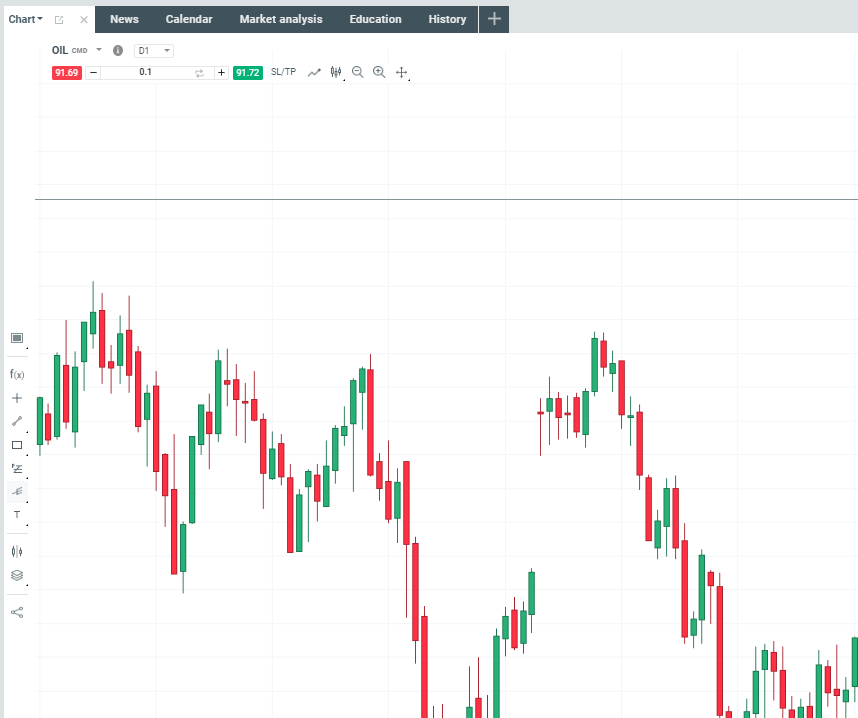Click the red 91.69 sell button
Image resolution: width=858 pixels, height=718 pixels.
[67, 73]
